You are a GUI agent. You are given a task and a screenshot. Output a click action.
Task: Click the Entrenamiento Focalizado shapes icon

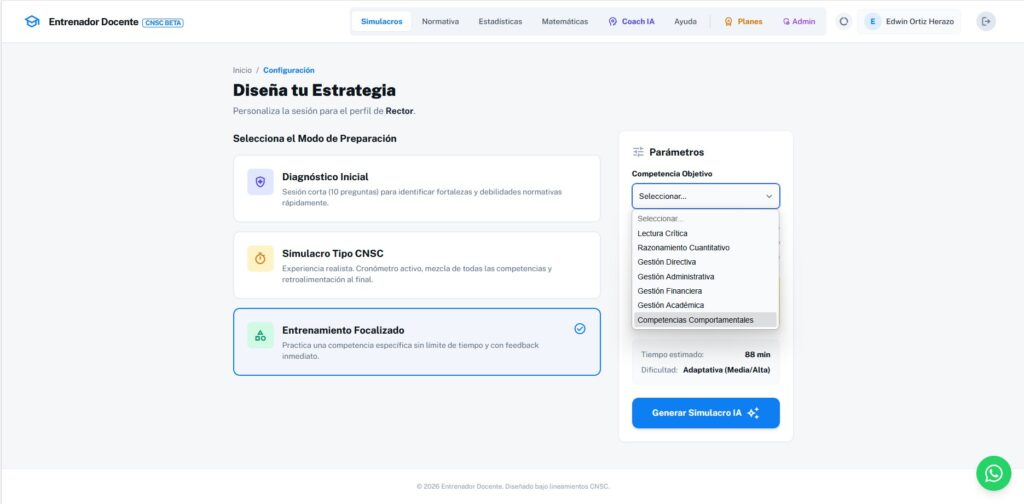(260, 335)
